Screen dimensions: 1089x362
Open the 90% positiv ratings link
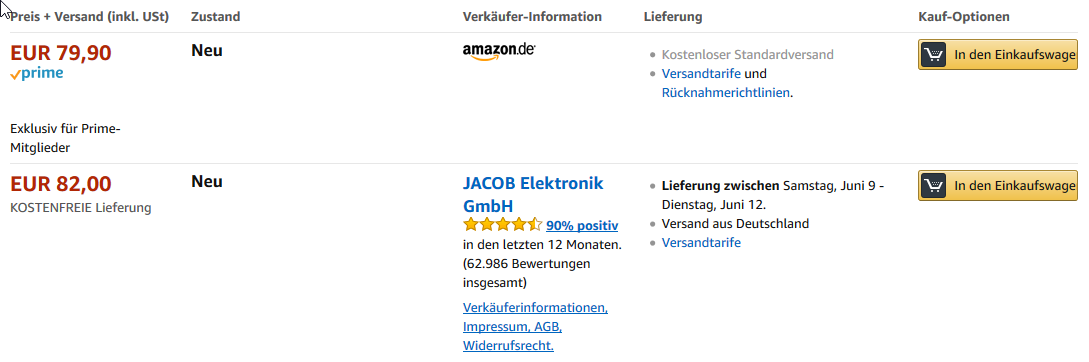(582, 225)
